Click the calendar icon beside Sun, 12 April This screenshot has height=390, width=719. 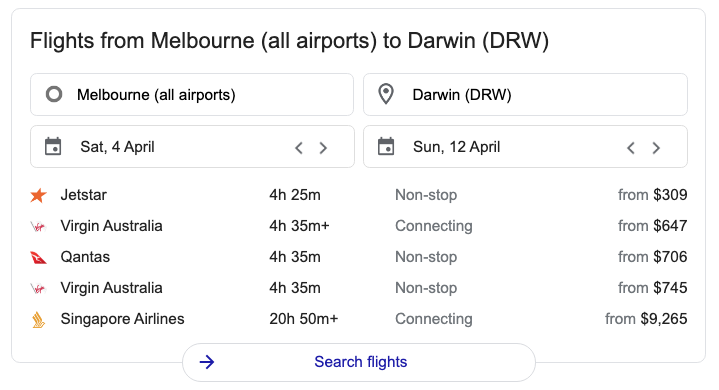click(x=386, y=147)
